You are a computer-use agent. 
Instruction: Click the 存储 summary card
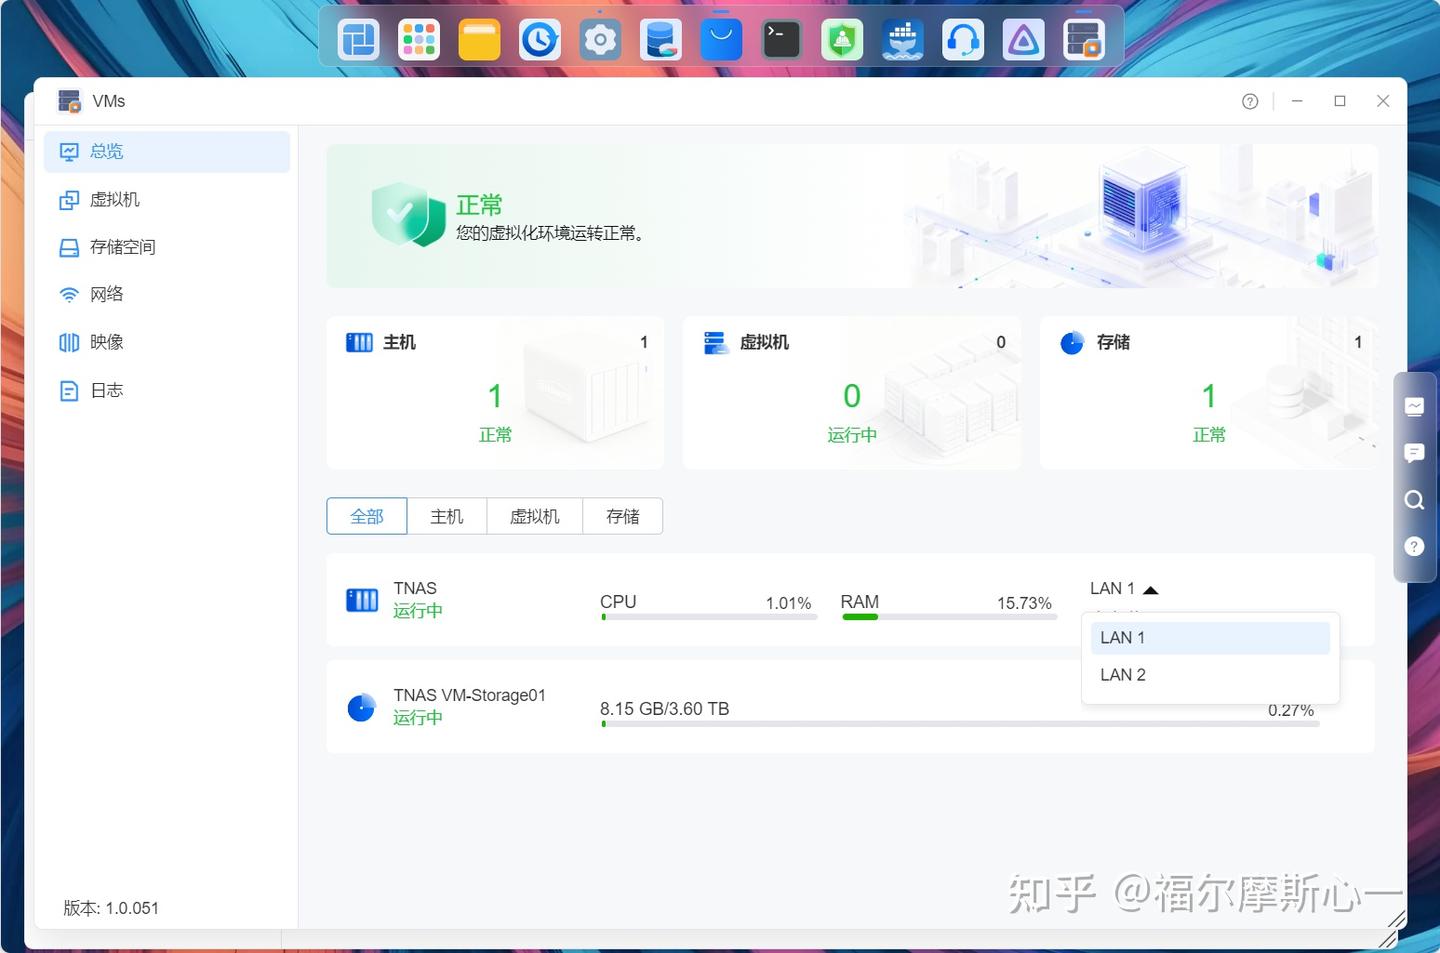point(1208,393)
